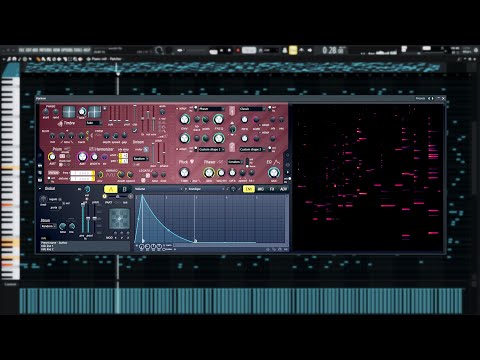Open the Unison Random type dropdown
The width and height of the screenshot is (480, 360).
click(141, 159)
